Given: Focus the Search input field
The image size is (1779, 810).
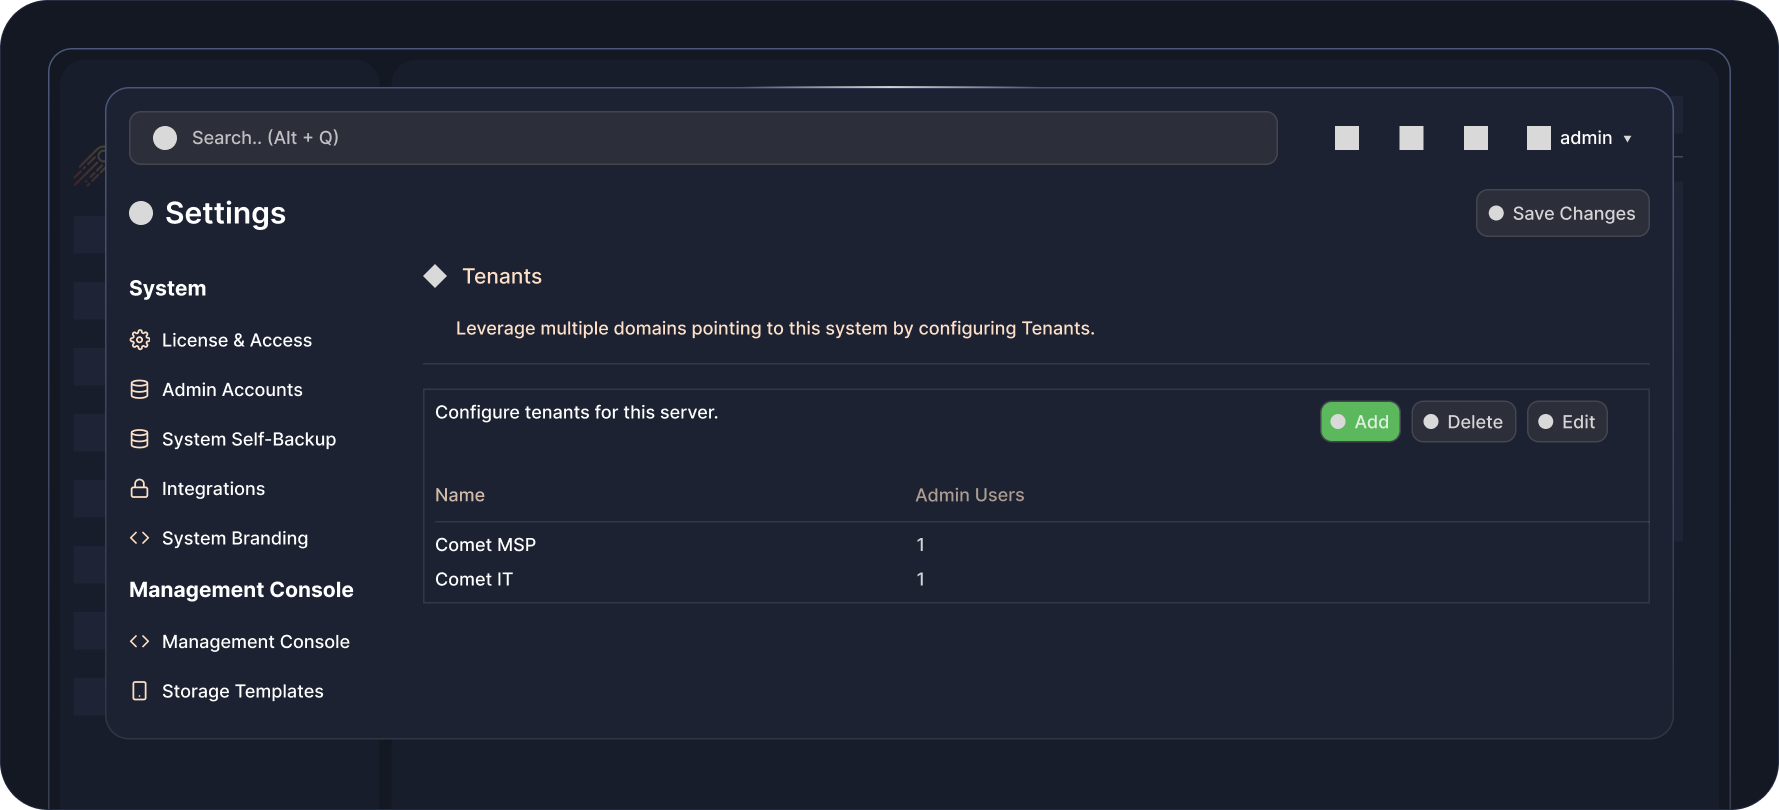Looking at the screenshot, I should 702,138.
